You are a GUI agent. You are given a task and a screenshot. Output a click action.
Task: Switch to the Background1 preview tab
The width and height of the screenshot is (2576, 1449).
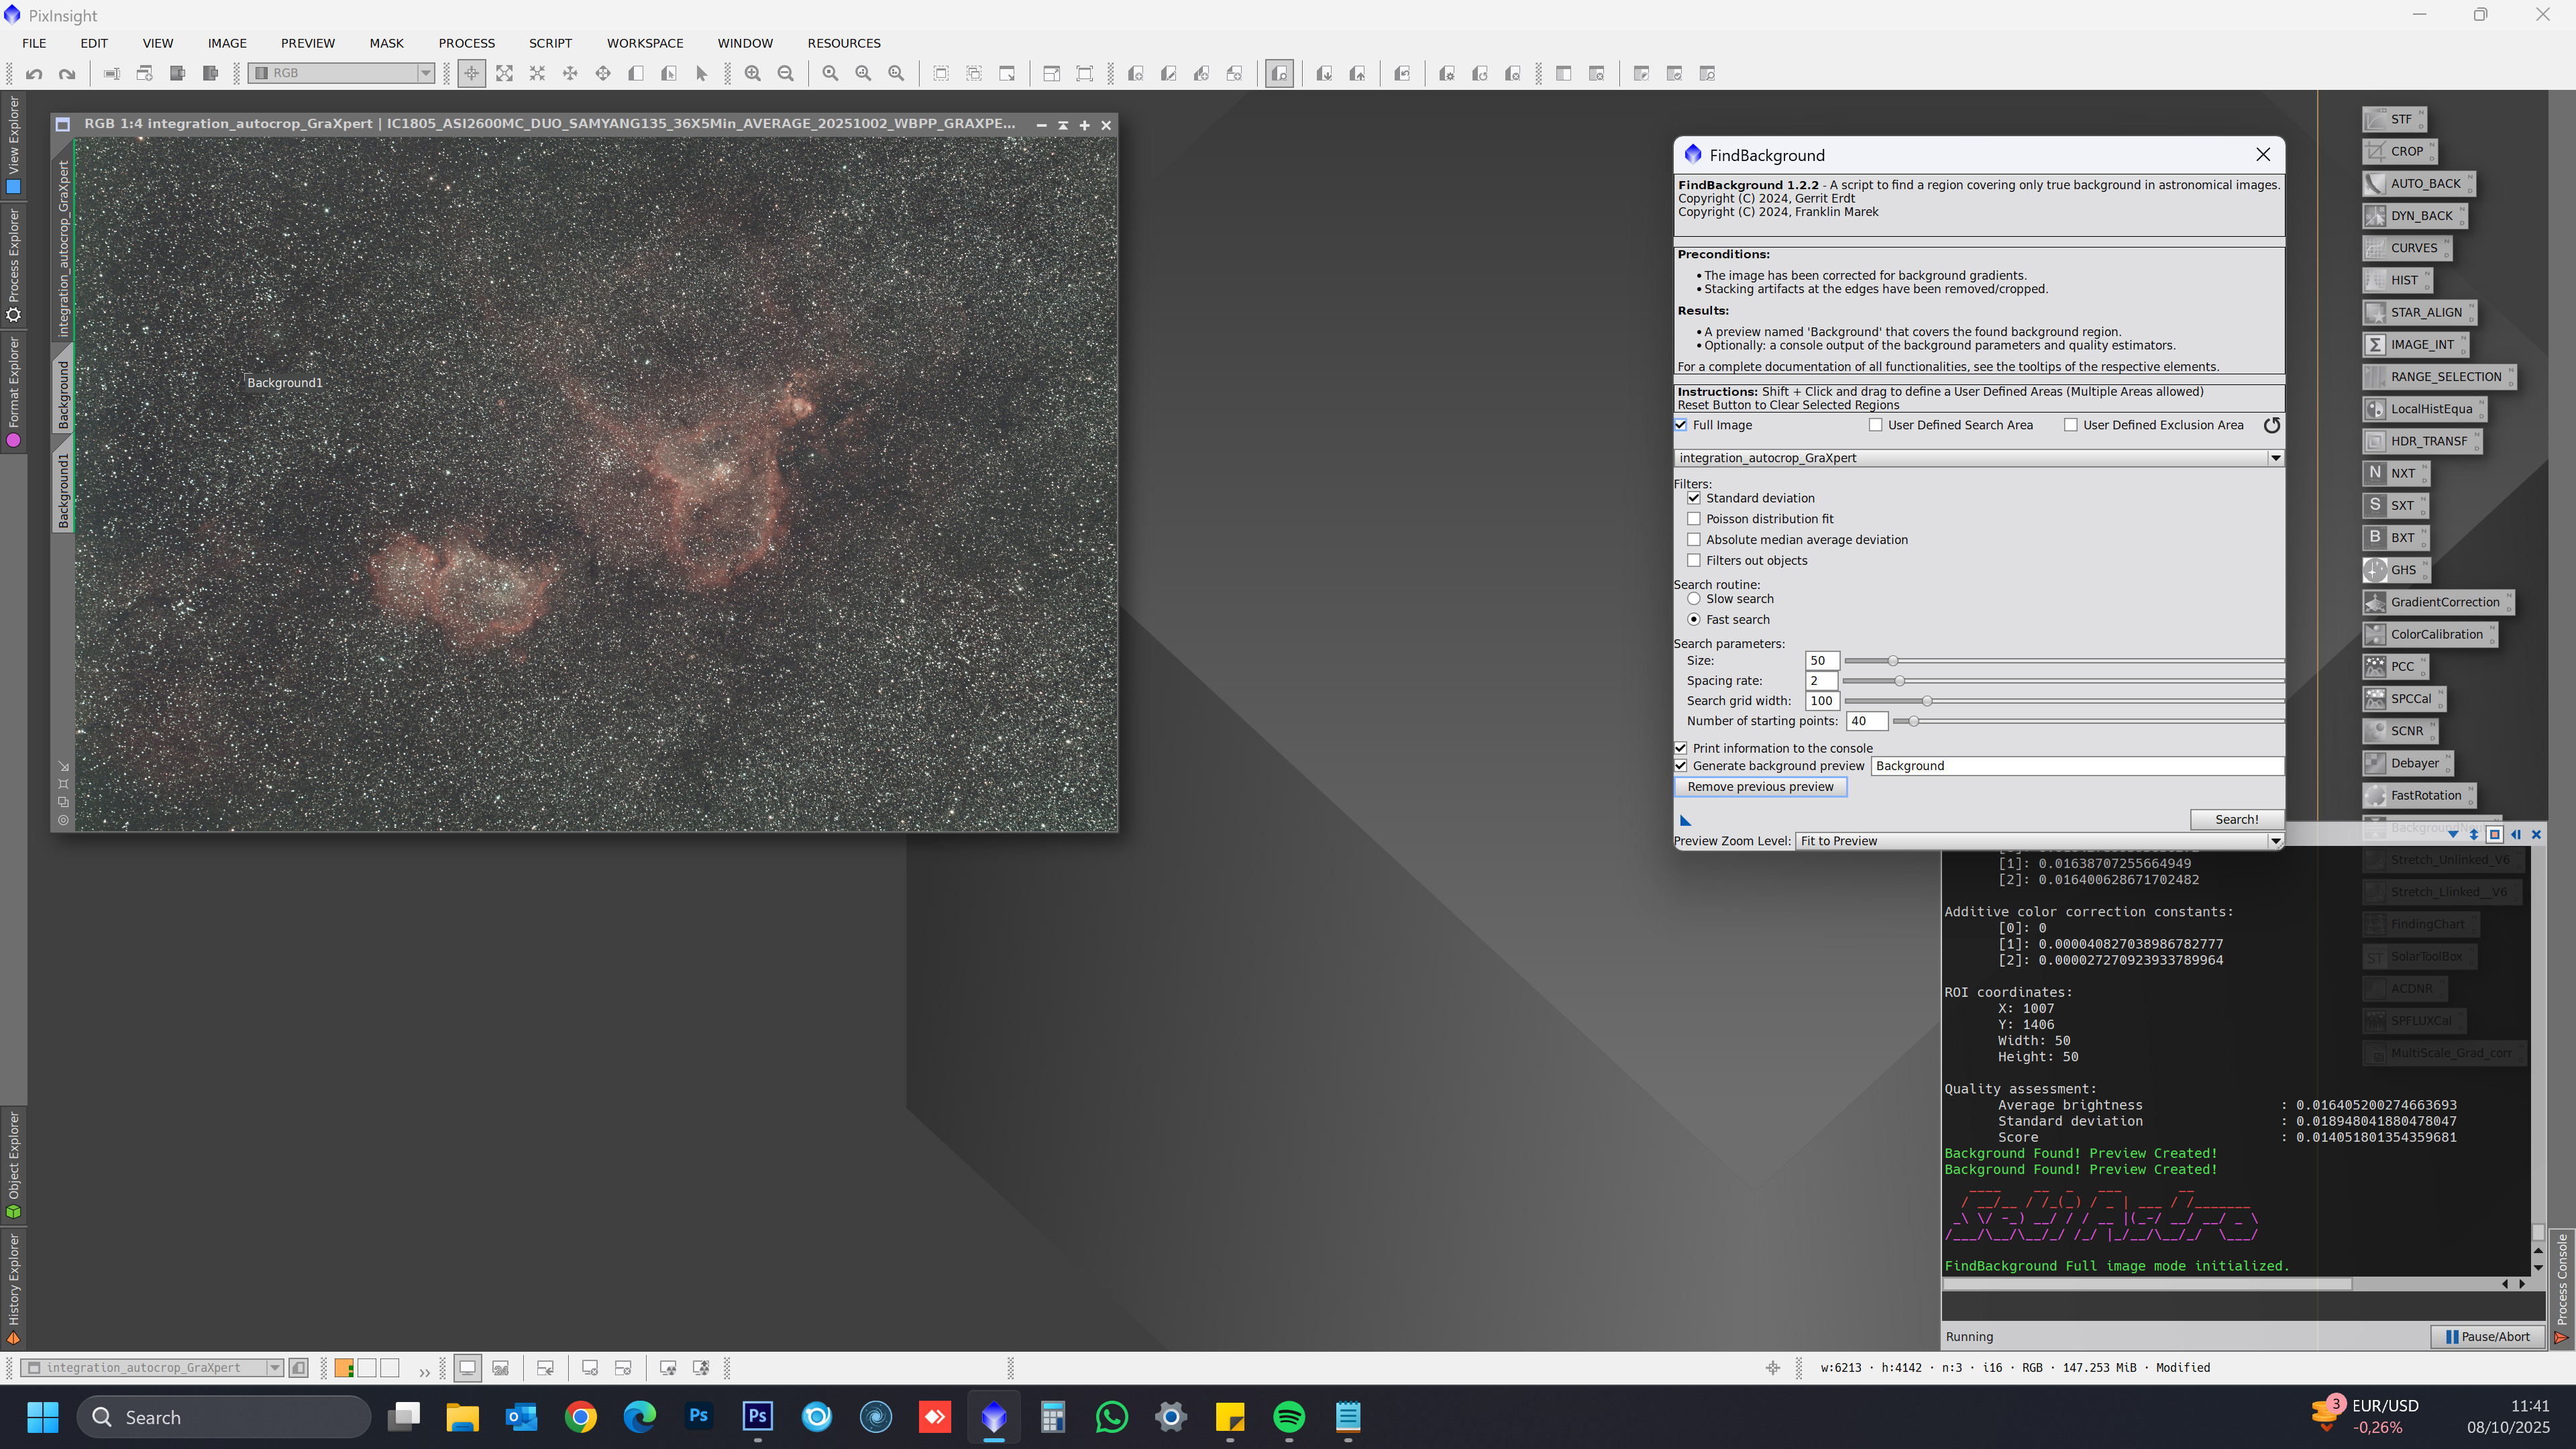[64, 490]
